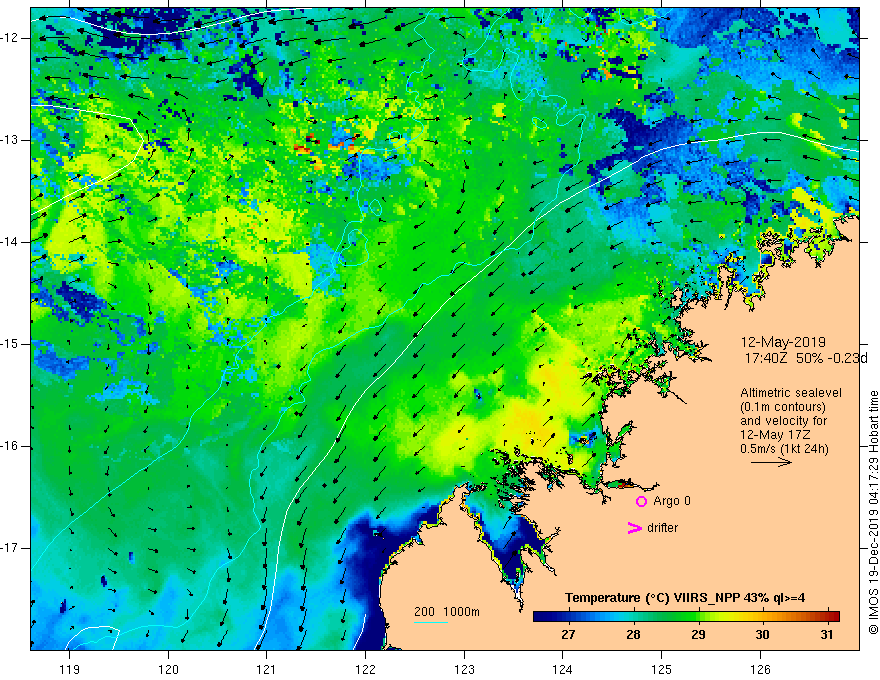Click the 200 1000m depth label

447,612
